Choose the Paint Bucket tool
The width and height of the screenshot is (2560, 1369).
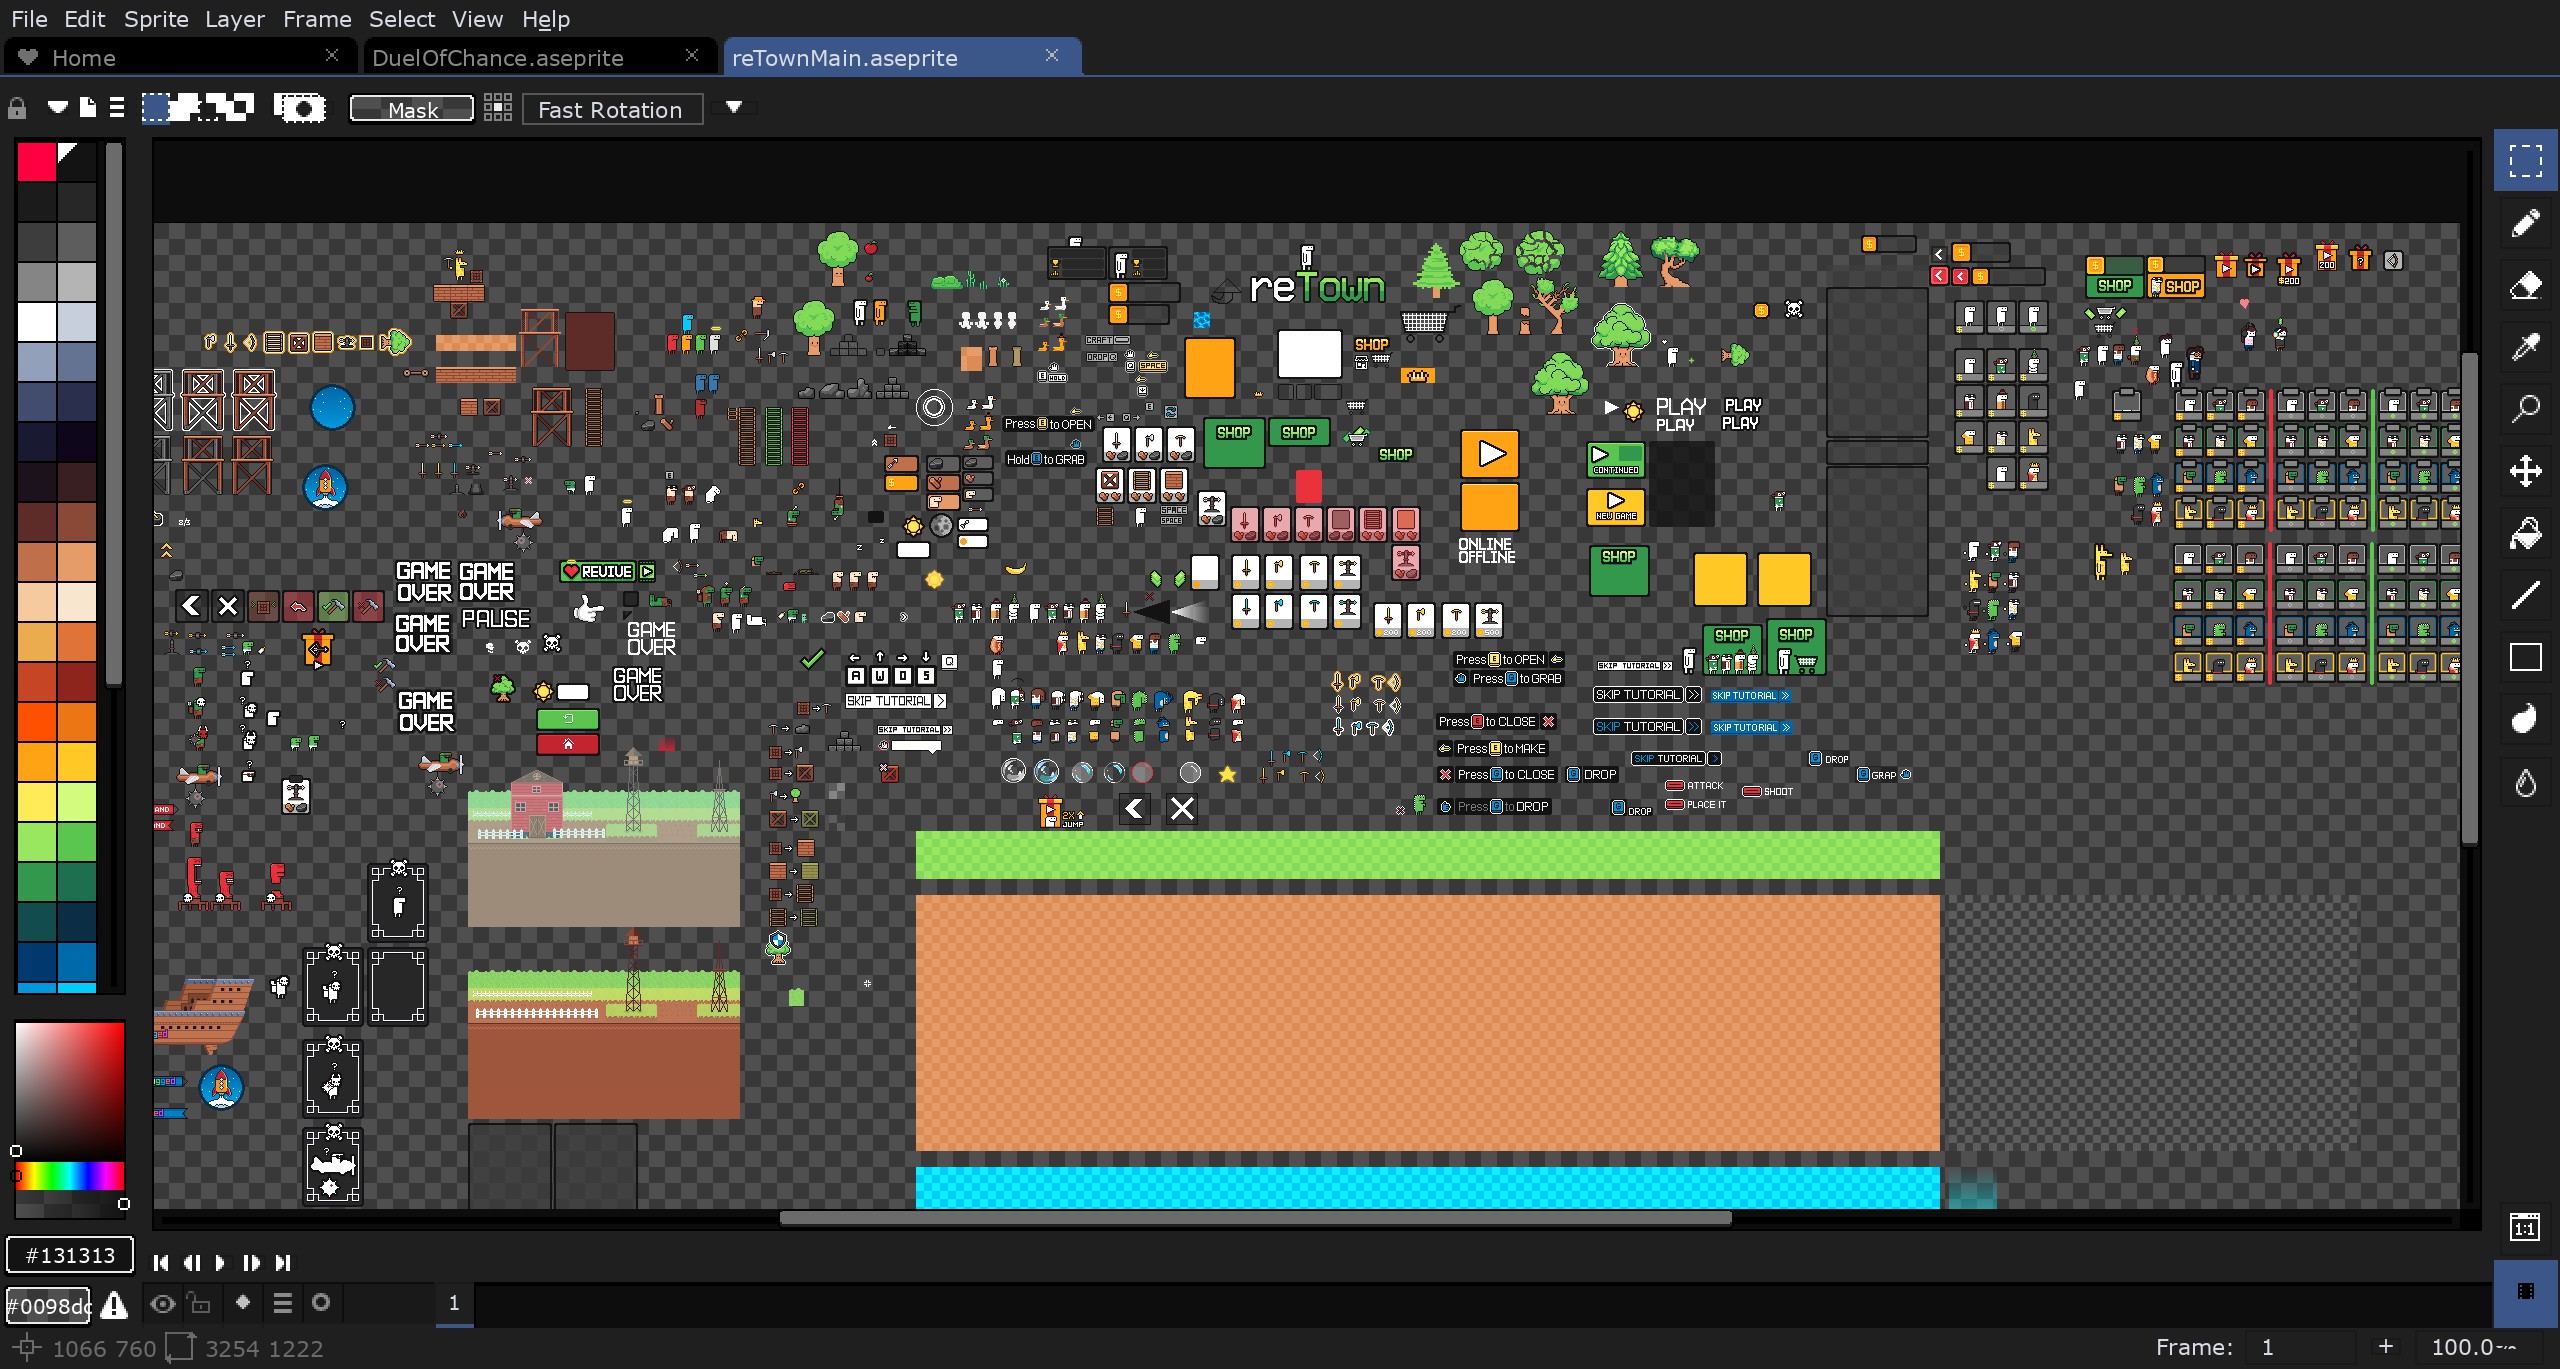pyautogui.click(x=2525, y=534)
